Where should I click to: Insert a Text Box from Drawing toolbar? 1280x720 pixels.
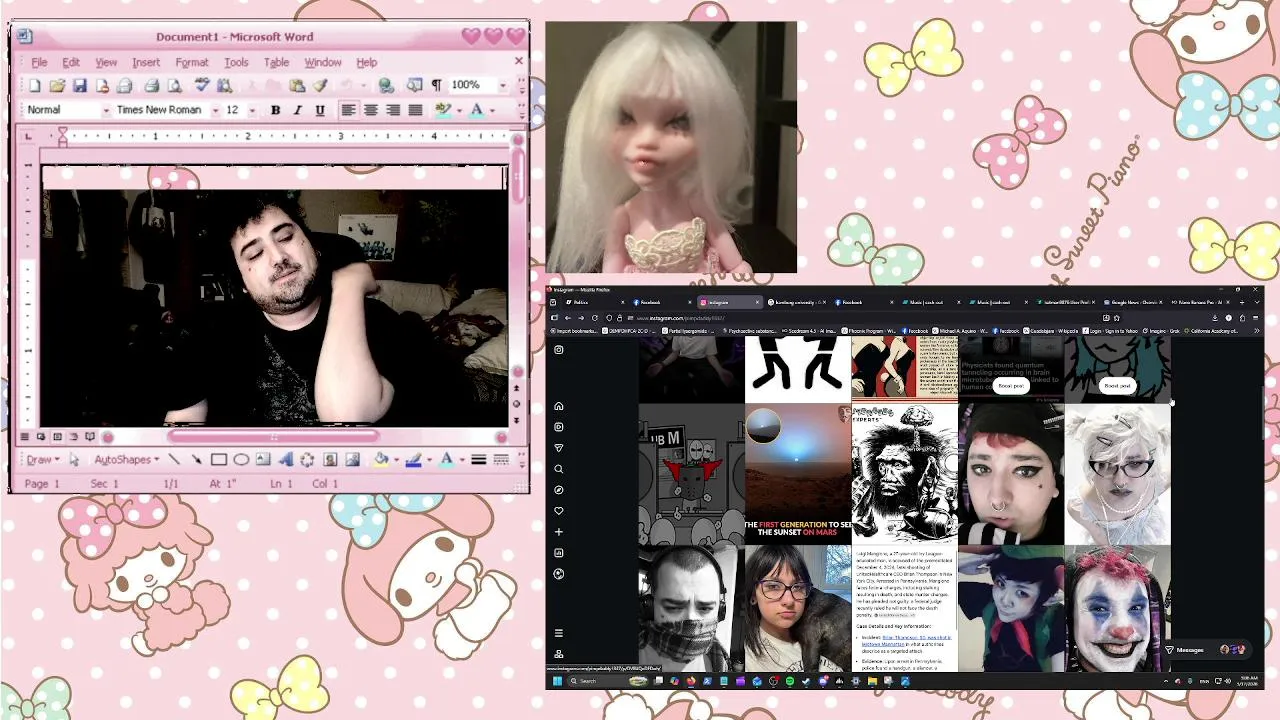pos(263,460)
